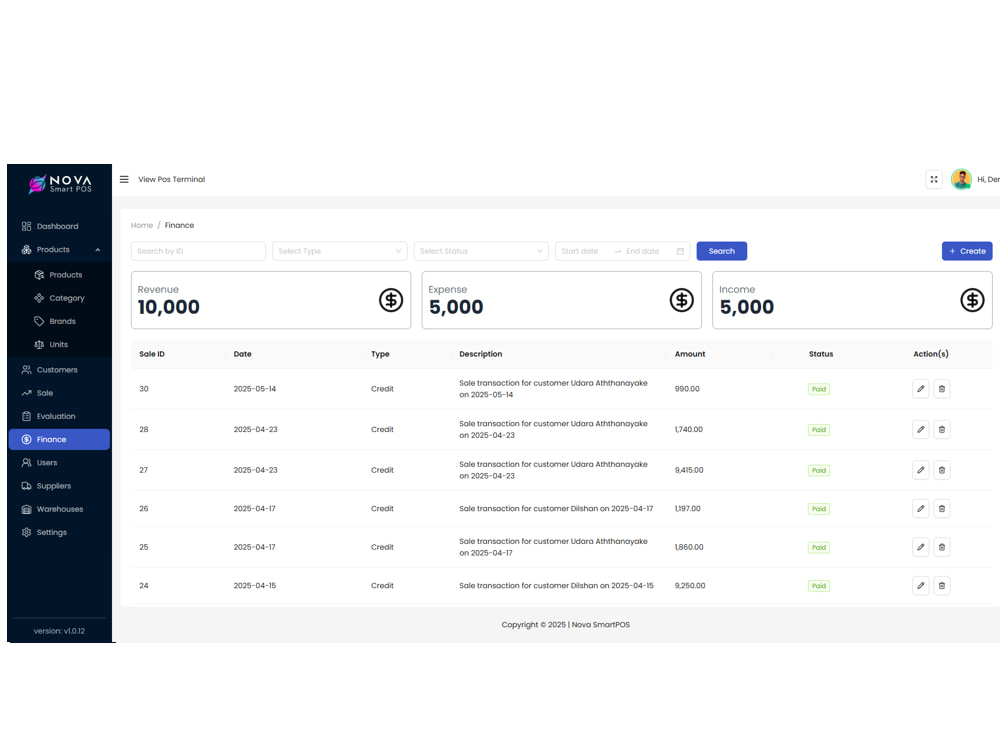This screenshot has width=1000, height=750.
Task: Click the Date column header
Action: (242, 354)
